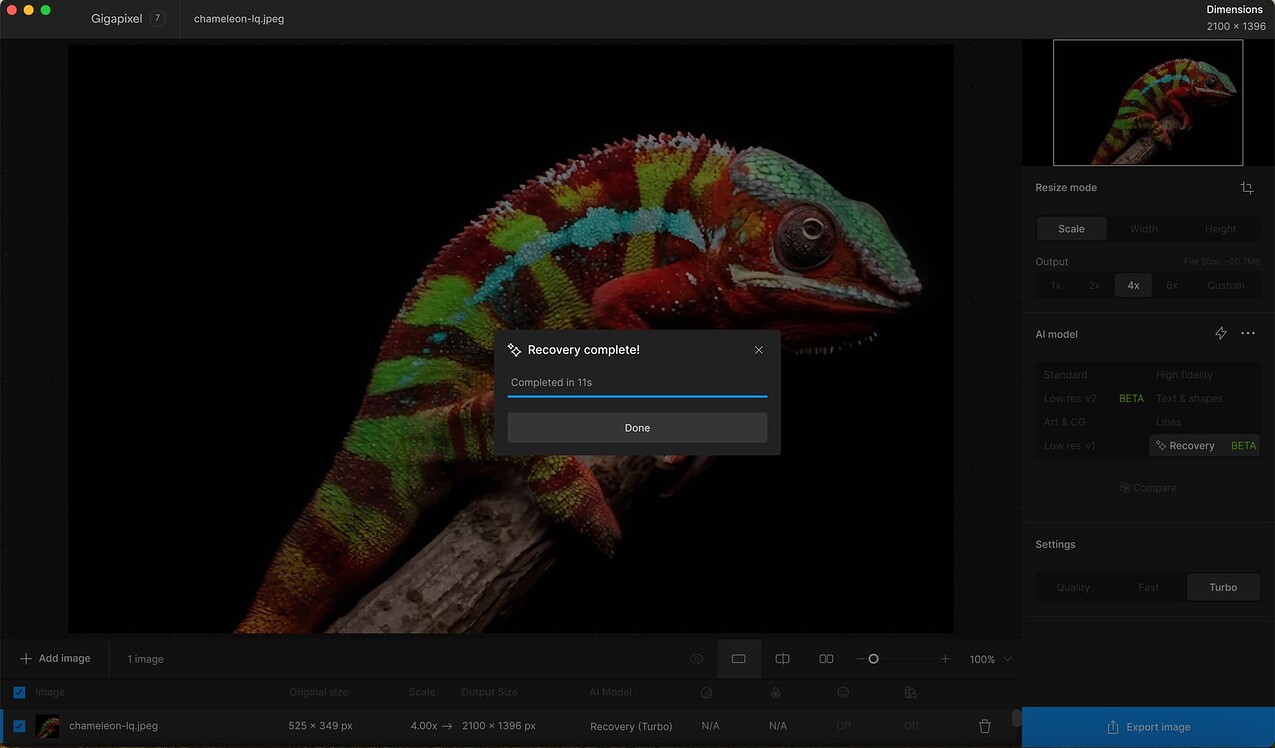This screenshot has width=1275, height=748.
Task: Open the three-dots AI model options menu
Action: [1248, 333]
